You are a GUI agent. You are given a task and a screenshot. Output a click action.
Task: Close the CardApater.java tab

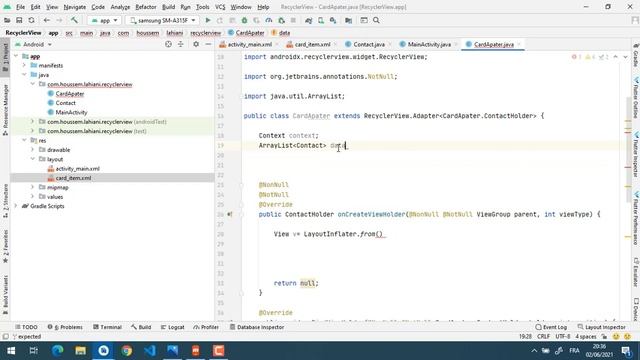[x=519, y=44]
